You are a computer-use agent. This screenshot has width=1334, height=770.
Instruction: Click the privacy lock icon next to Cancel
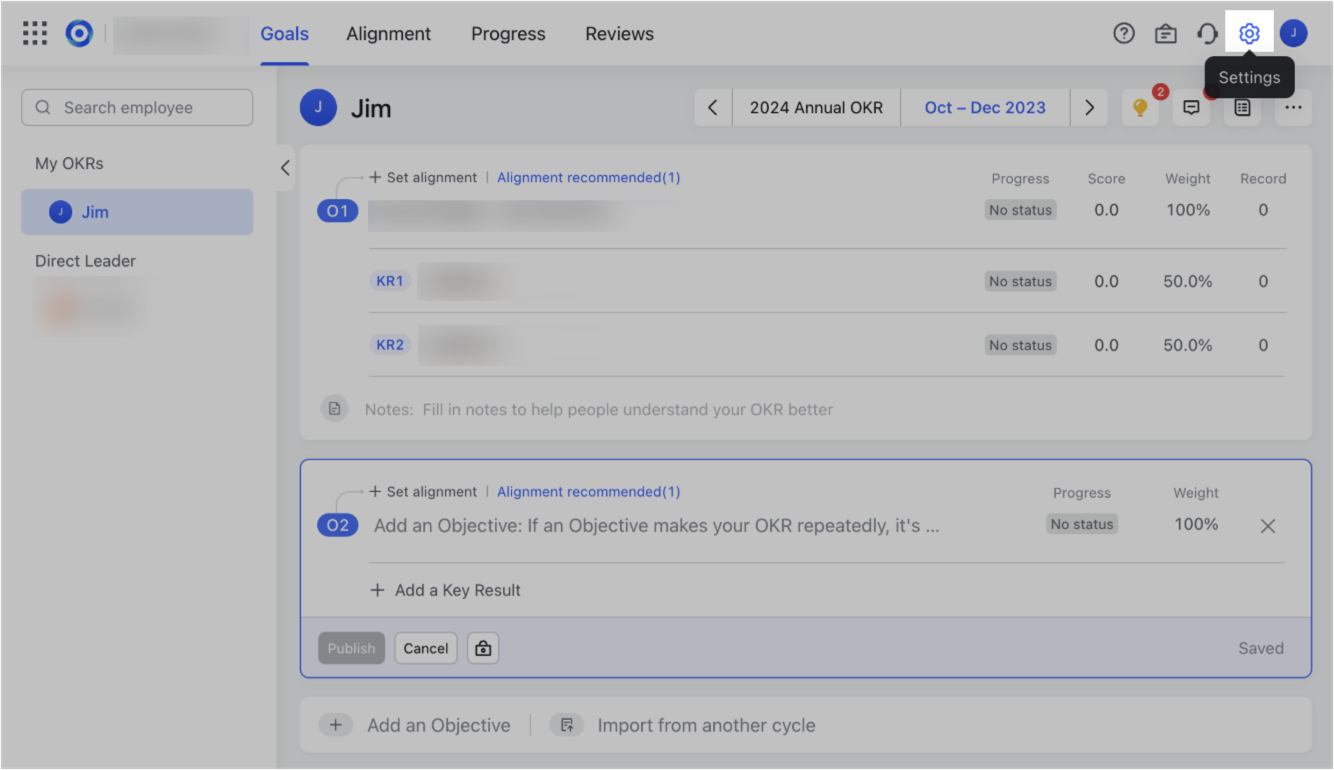[x=483, y=648]
